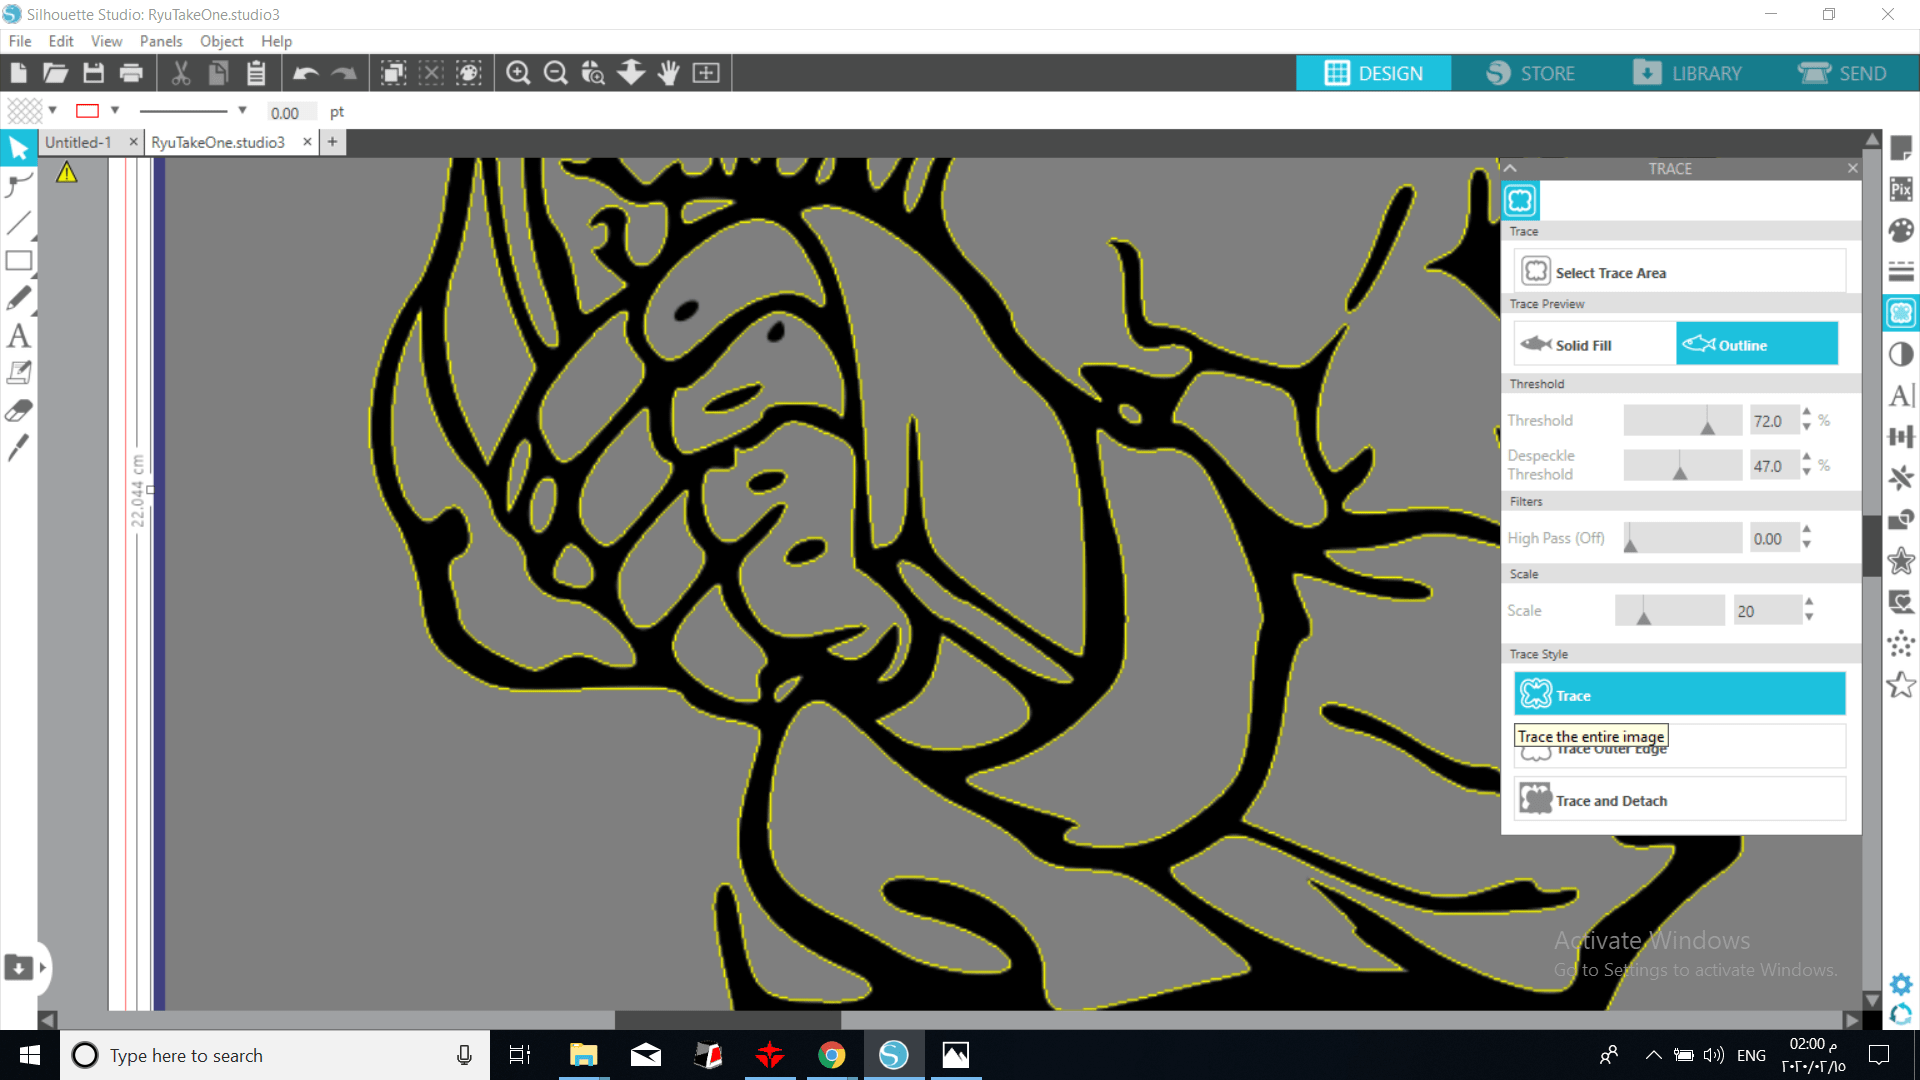Select the Line drawing tool
This screenshot has width=1920, height=1080.
[18, 223]
